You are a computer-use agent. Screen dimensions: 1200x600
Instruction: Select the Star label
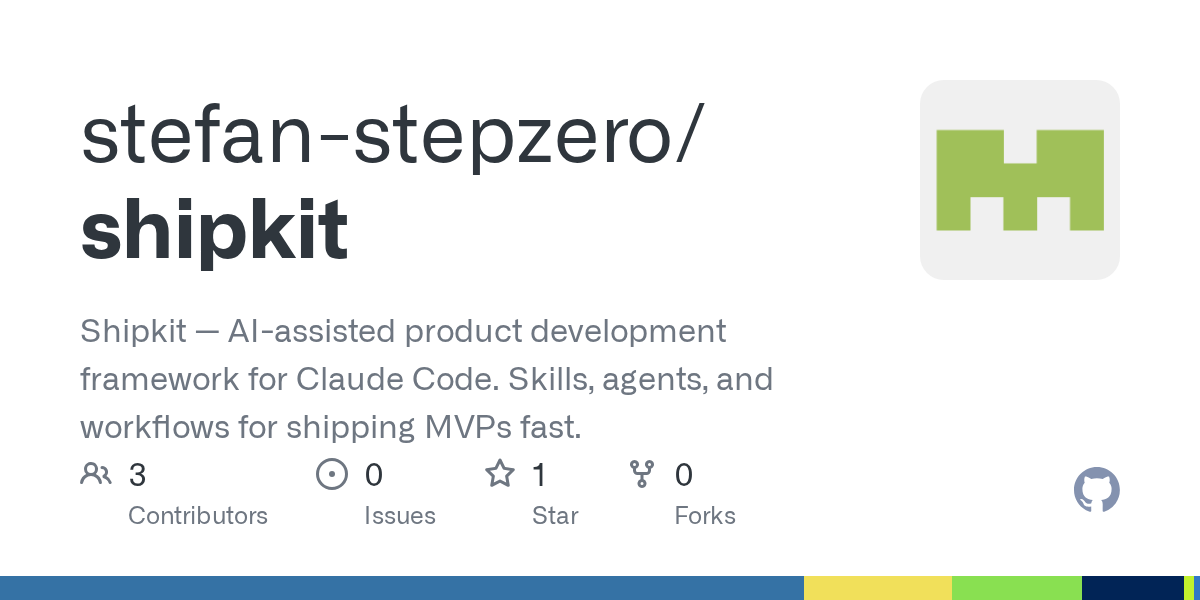pos(555,516)
